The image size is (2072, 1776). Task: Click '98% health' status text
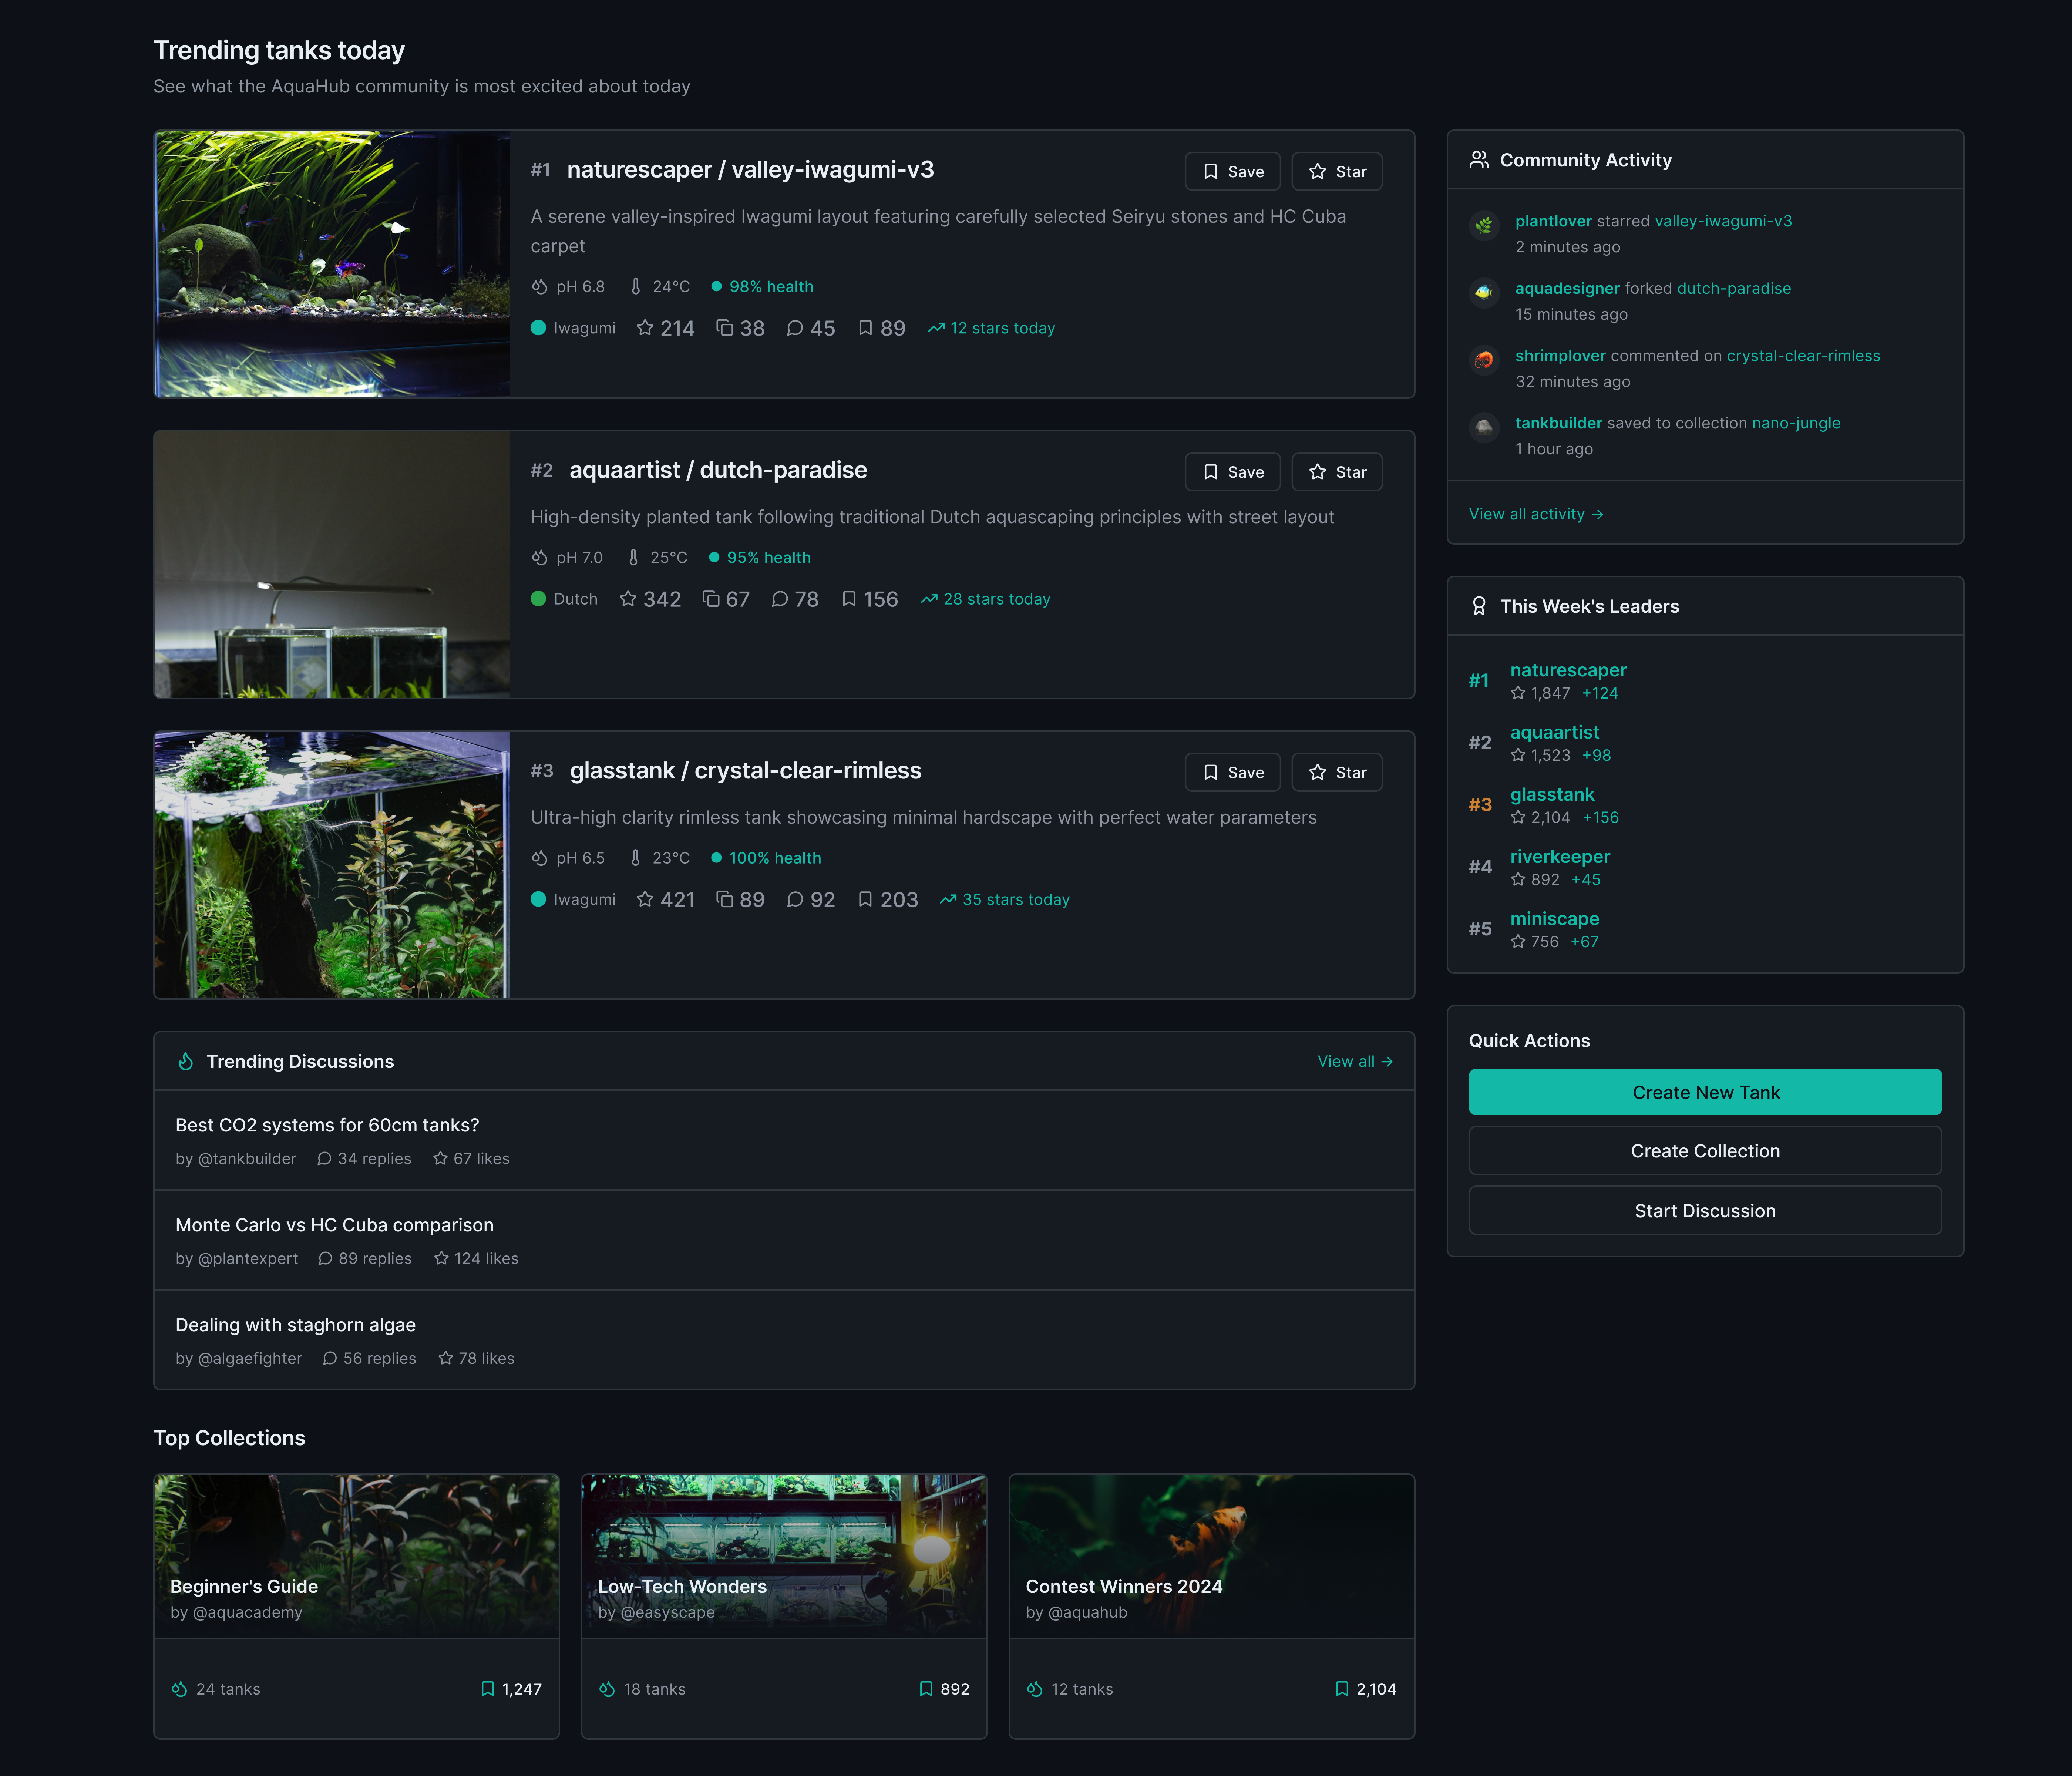(x=771, y=287)
